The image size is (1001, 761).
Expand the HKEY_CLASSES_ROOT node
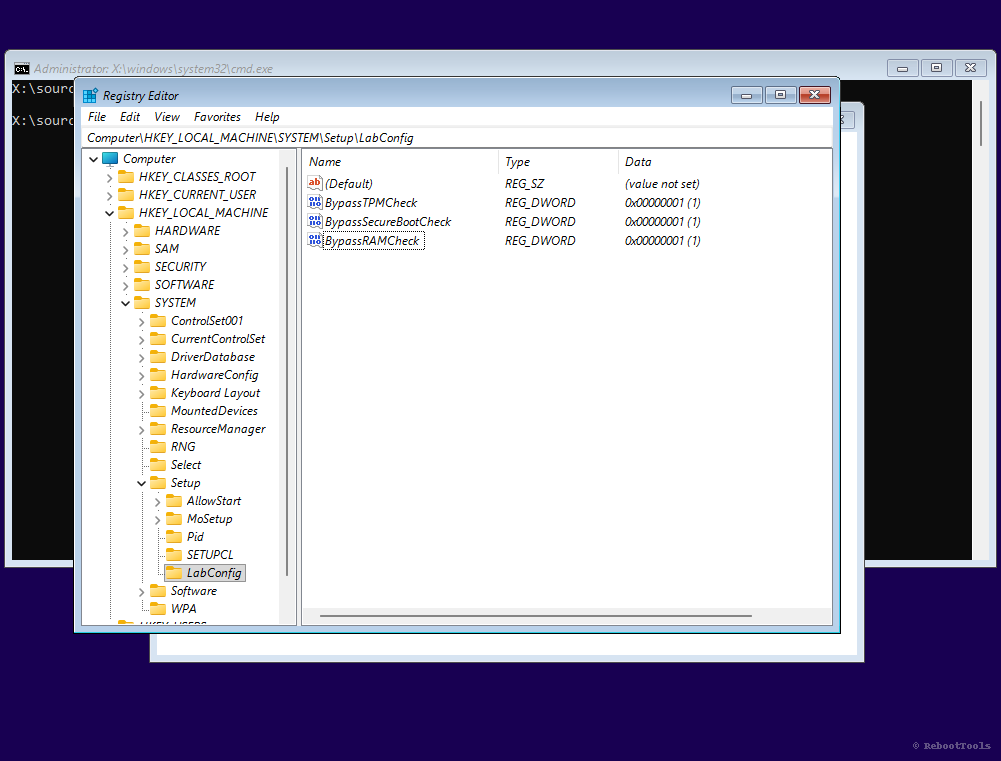(109, 176)
